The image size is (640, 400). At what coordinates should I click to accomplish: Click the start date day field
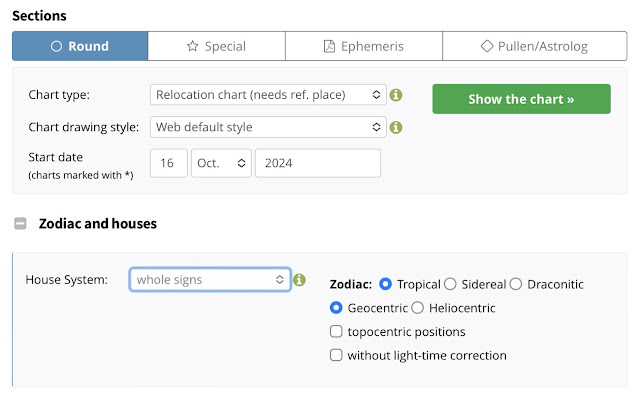coord(169,163)
